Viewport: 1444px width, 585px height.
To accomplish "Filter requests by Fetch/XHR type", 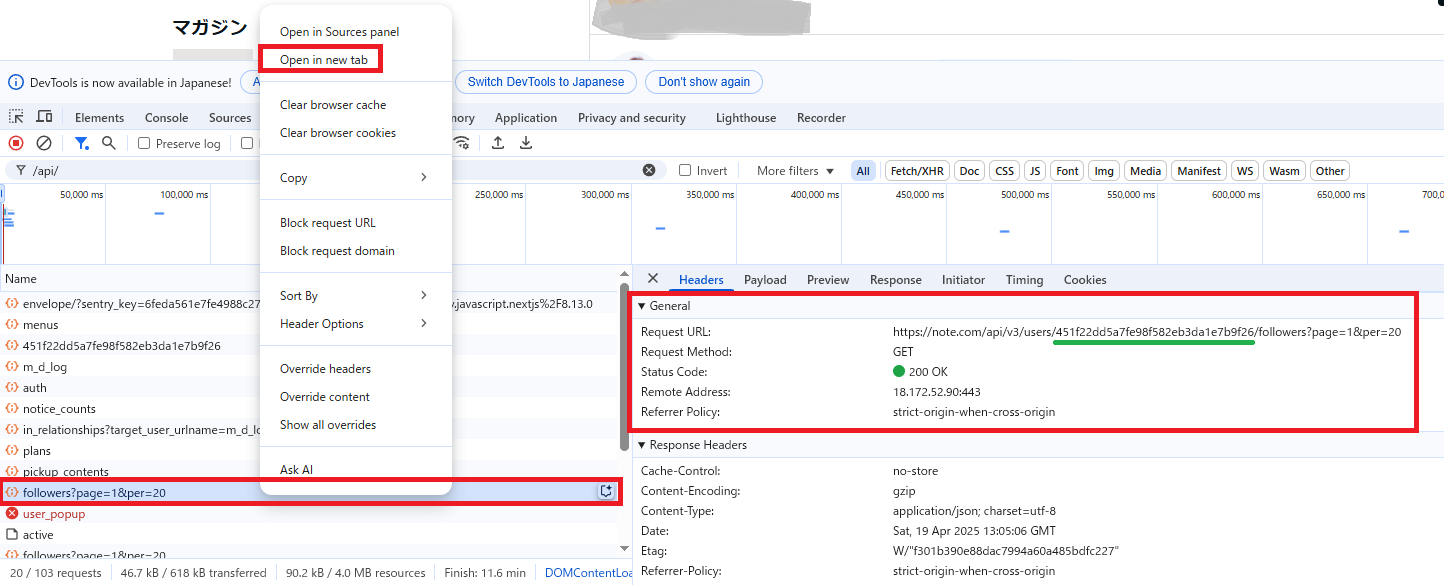I will click(916, 171).
